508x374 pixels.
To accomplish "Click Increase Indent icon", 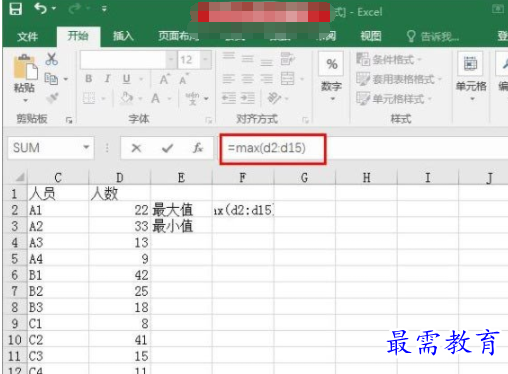I will coord(248,98).
